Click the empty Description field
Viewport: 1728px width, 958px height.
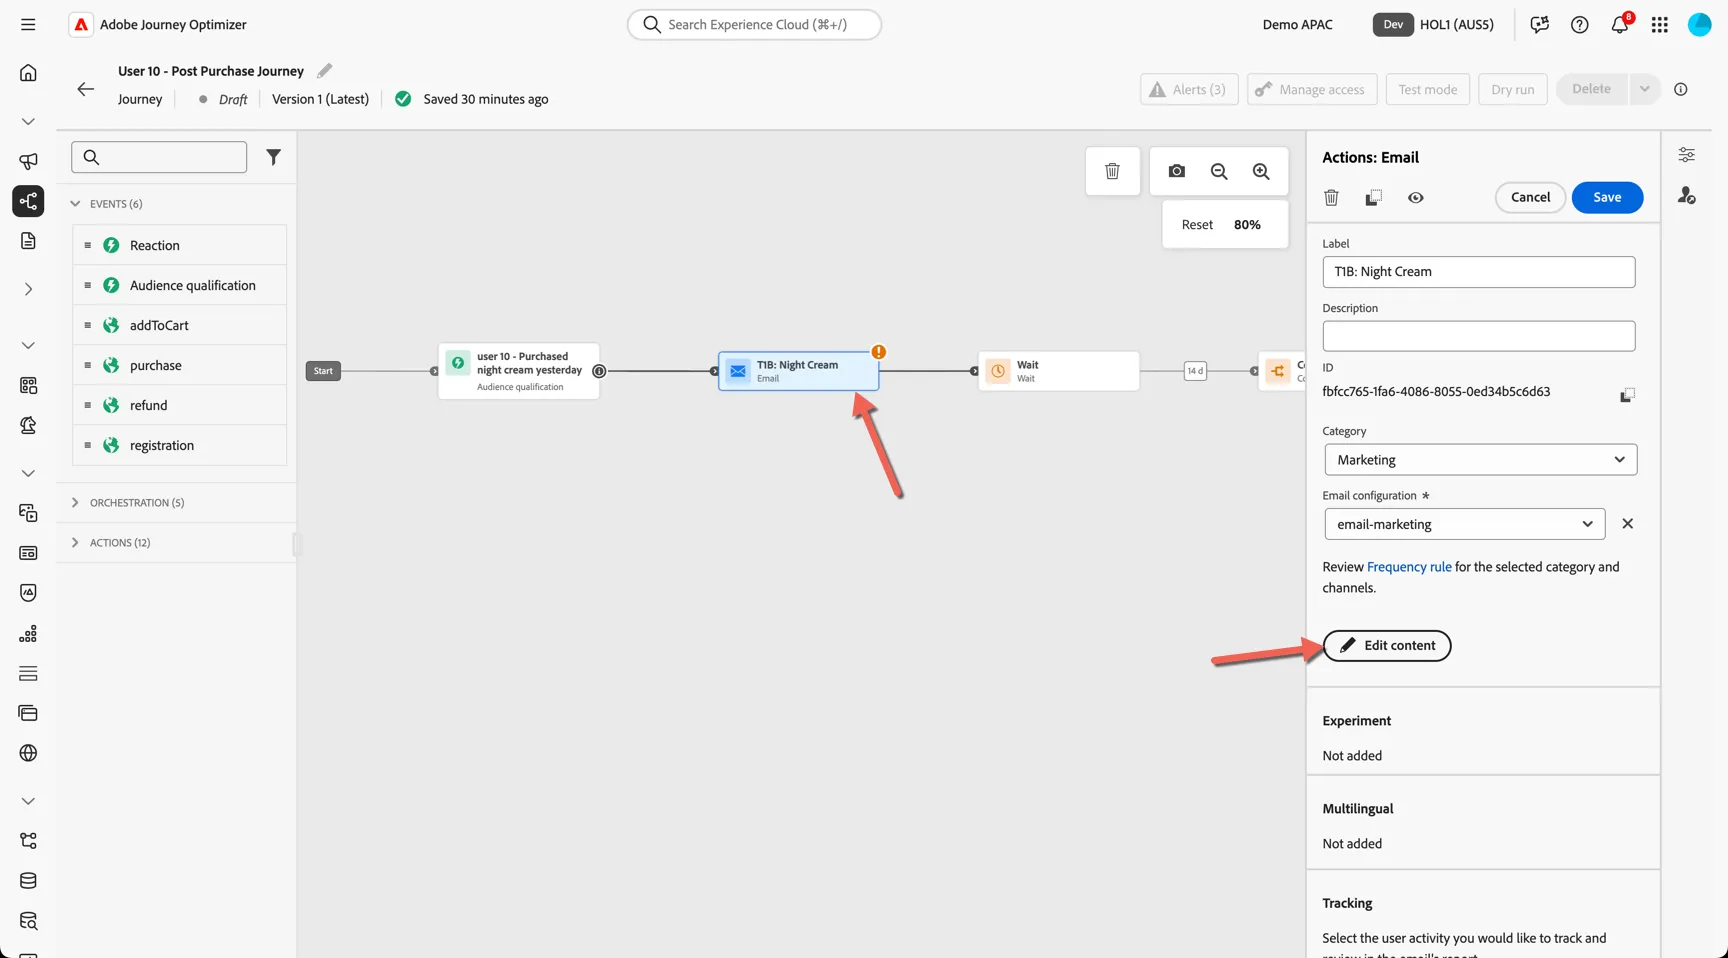pos(1479,336)
